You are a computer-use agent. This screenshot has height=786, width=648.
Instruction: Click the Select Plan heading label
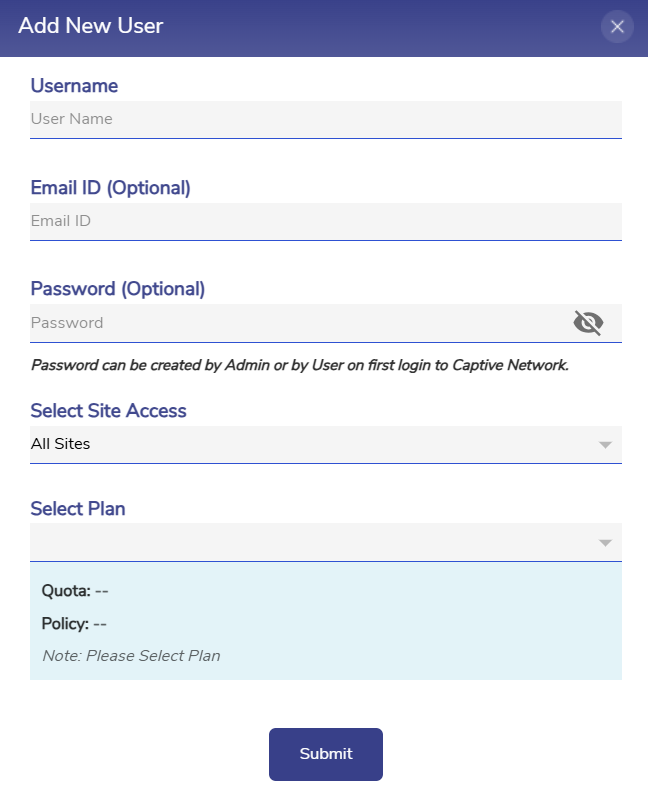click(78, 509)
